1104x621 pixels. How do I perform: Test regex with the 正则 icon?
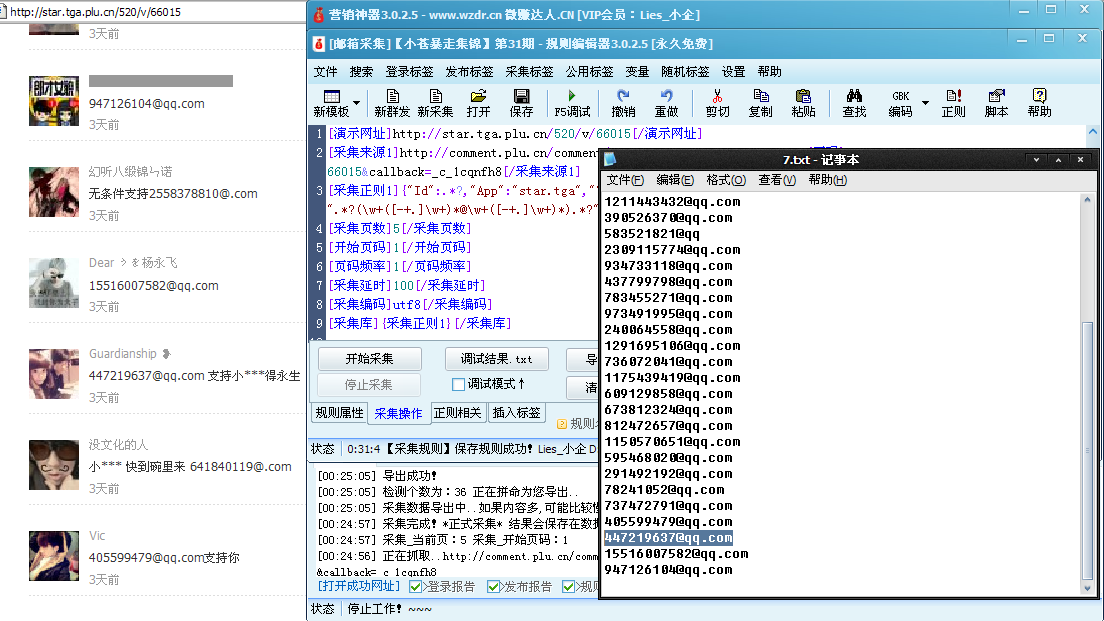tap(952, 103)
